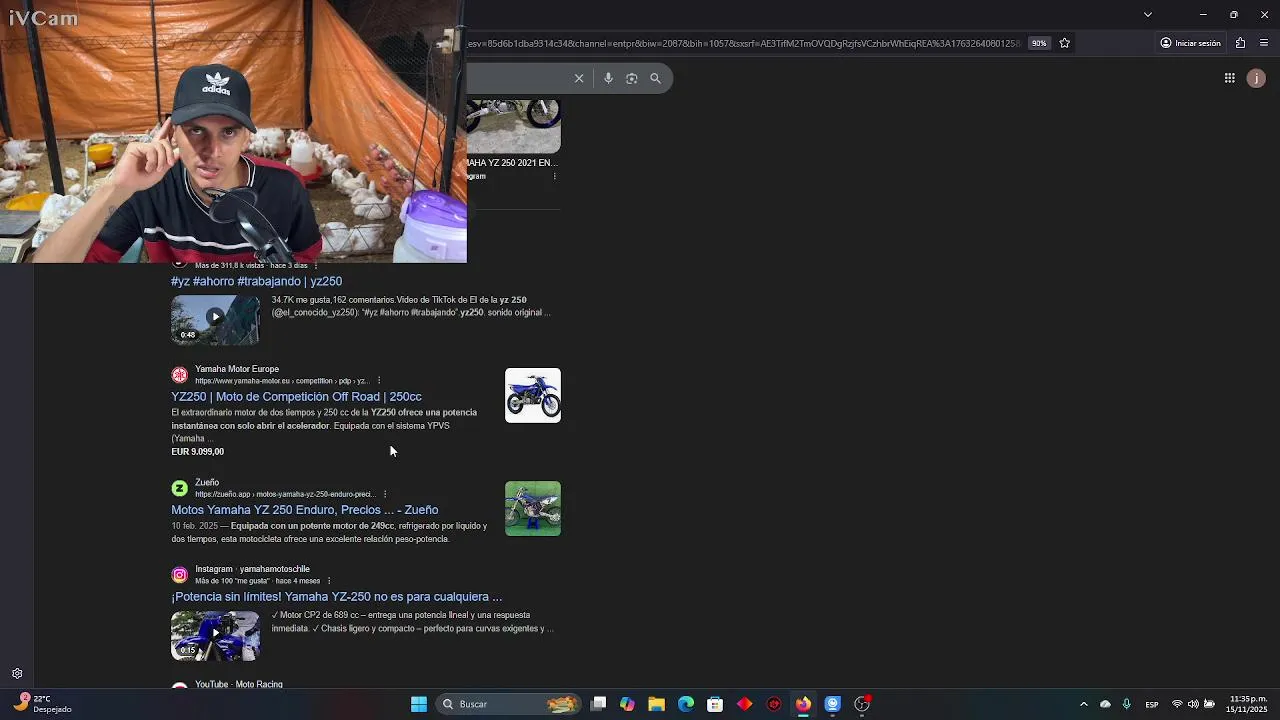Open the volume control in tray
Image resolution: width=1280 pixels, height=720 pixels.
[x=1193, y=704]
